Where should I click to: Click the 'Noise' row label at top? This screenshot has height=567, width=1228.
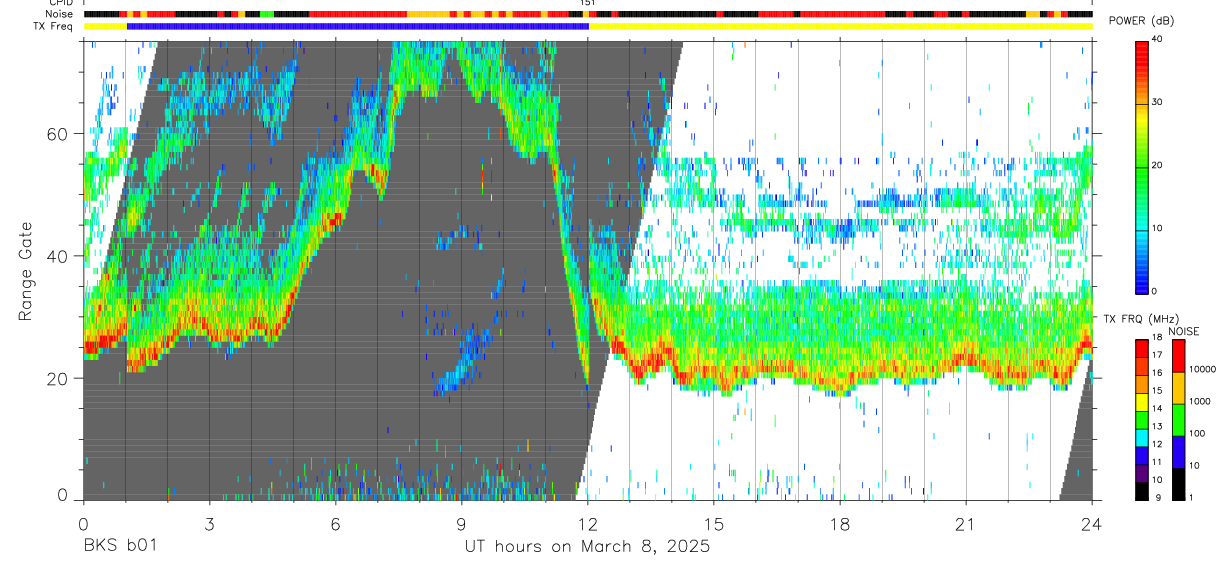tap(60, 15)
